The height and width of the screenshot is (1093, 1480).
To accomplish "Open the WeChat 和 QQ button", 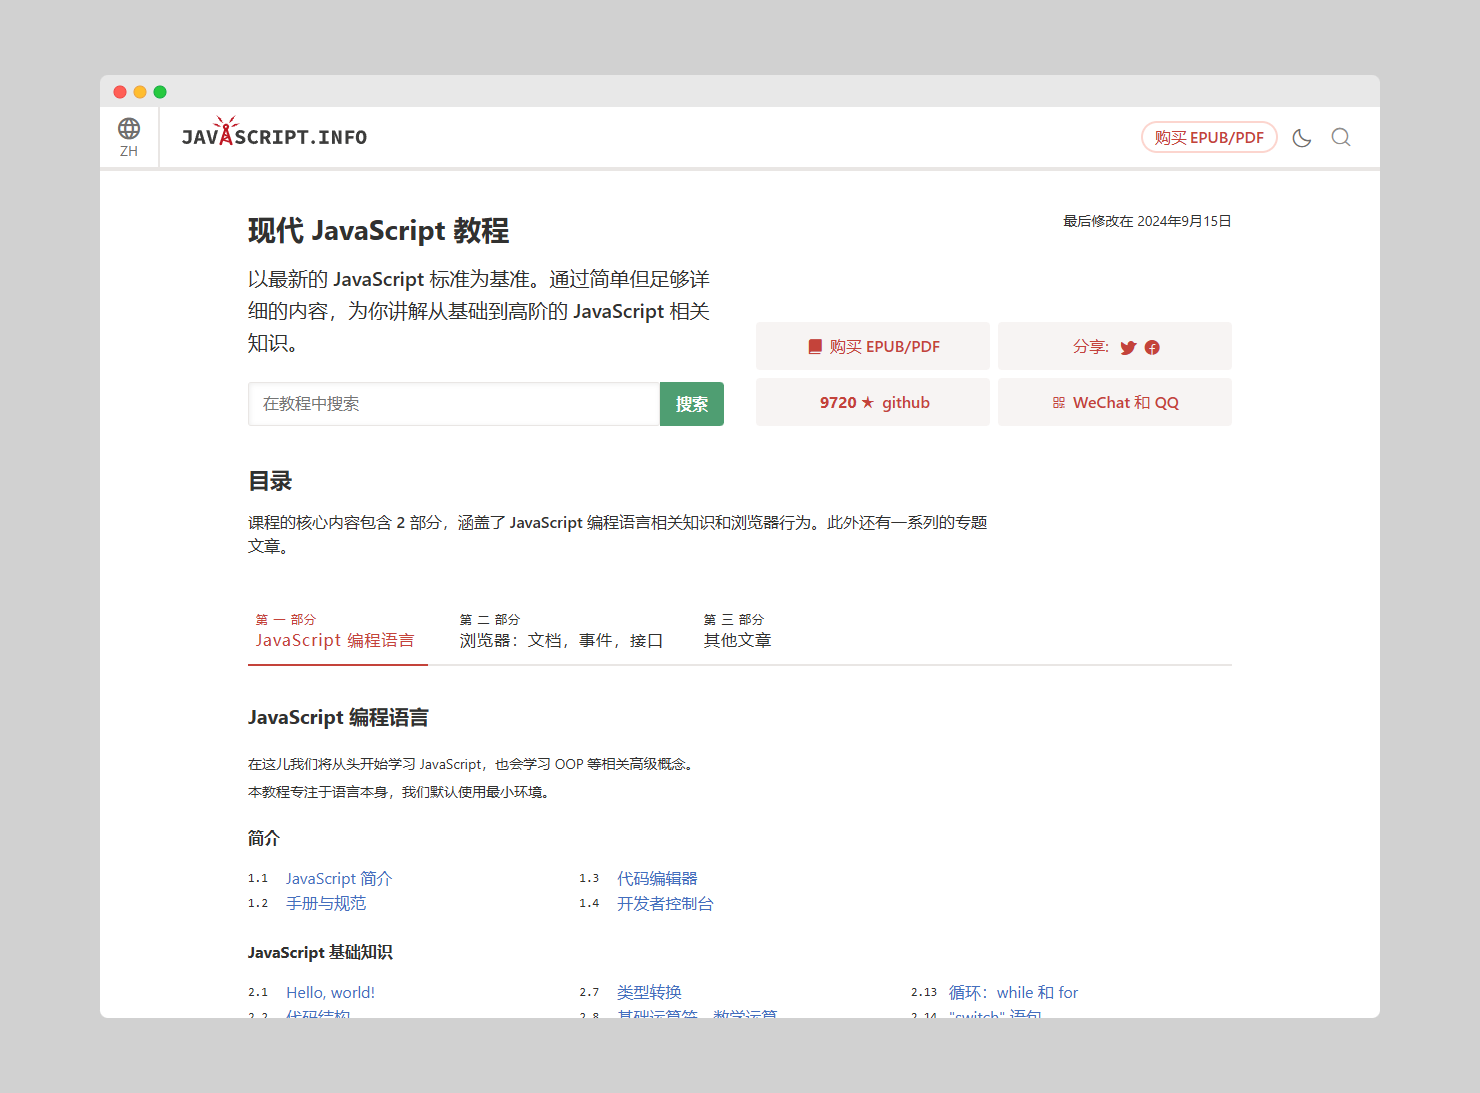I will pos(1114,403).
